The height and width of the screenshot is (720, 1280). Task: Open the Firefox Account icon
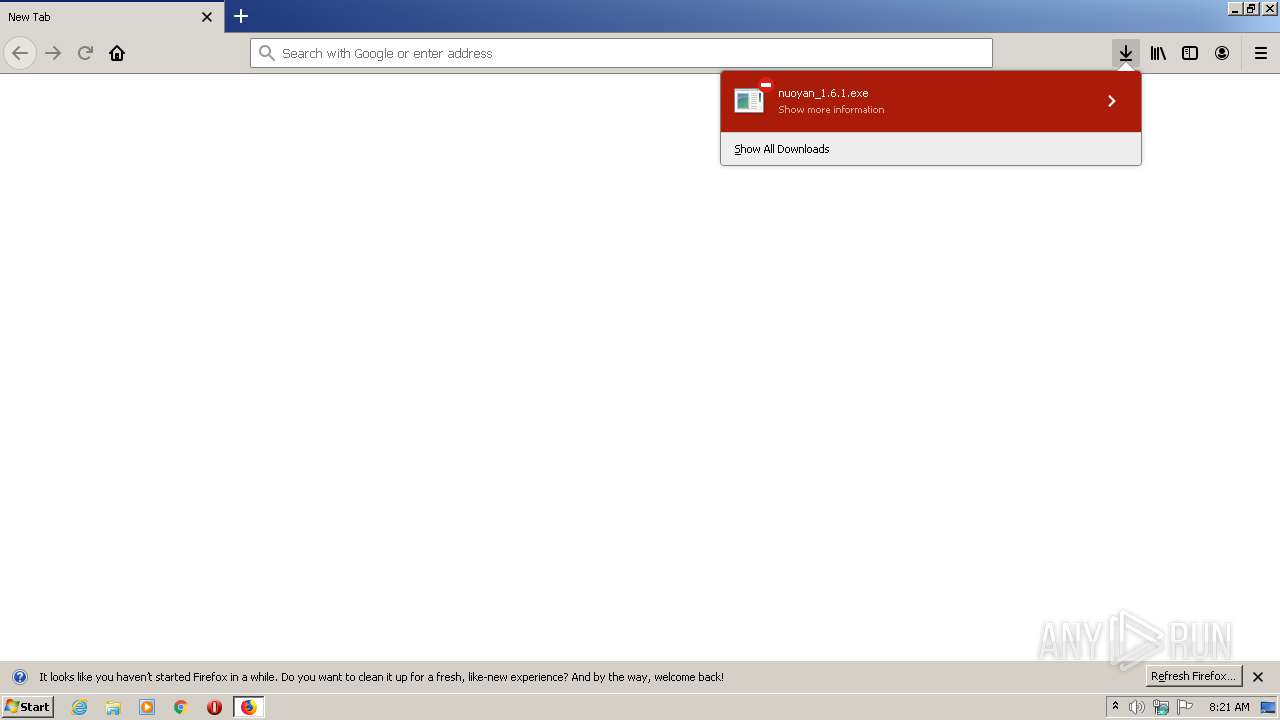pos(1222,53)
